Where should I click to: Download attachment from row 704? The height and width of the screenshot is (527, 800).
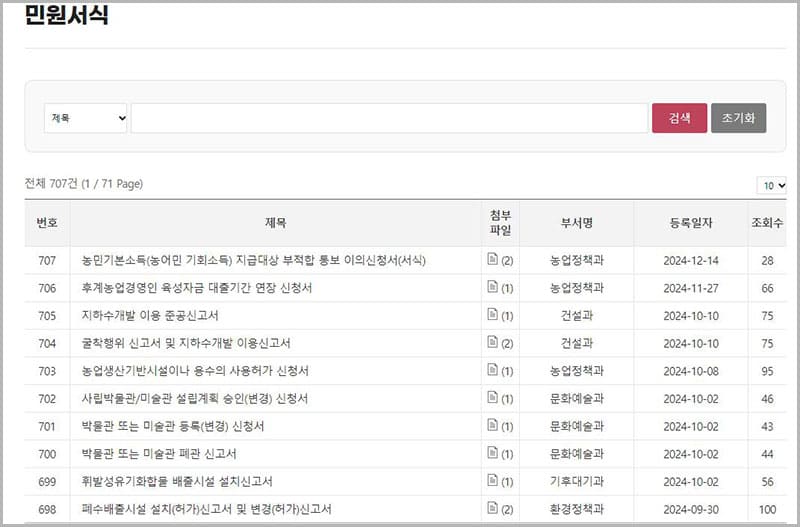tap(492, 343)
